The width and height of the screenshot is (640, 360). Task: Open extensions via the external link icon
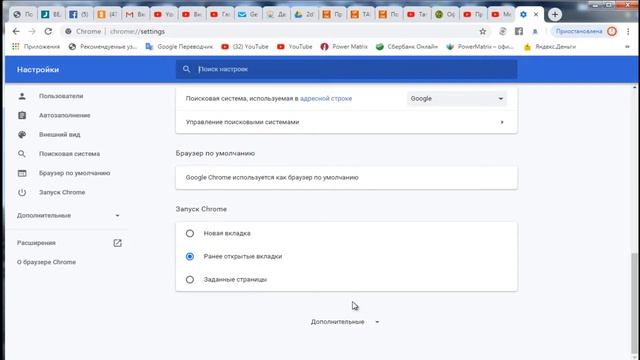(x=117, y=243)
